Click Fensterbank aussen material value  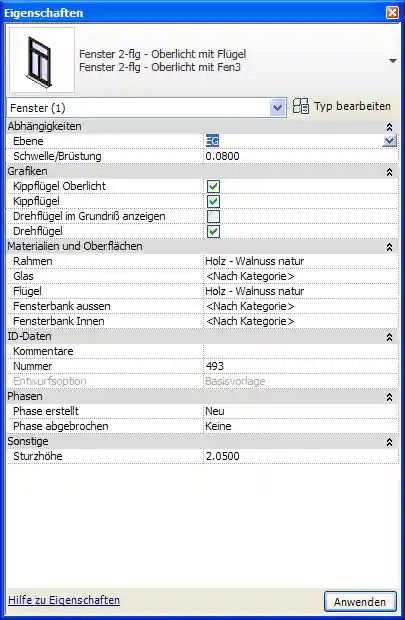(301, 306)
